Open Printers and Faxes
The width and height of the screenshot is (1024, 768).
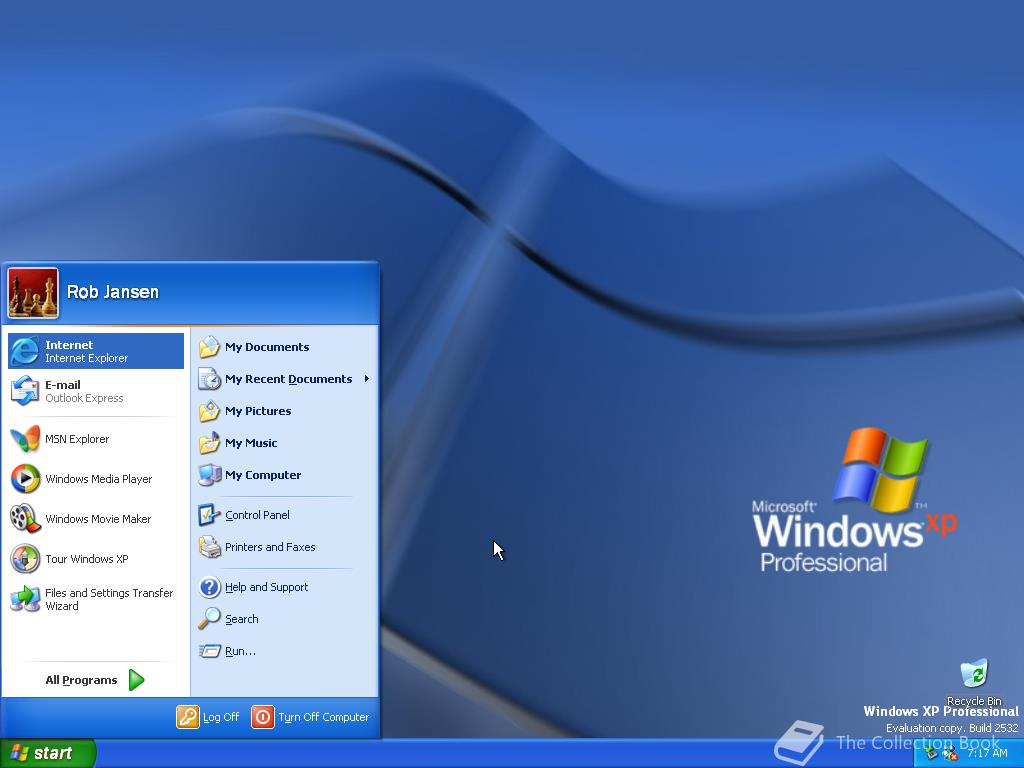coord(285,547)
